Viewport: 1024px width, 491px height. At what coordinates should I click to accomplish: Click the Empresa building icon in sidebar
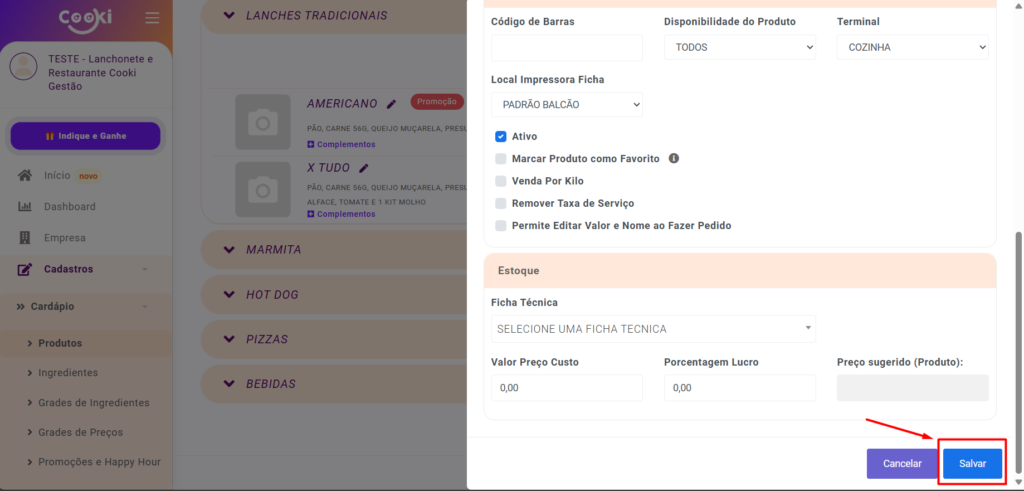[x=26, y=238]
